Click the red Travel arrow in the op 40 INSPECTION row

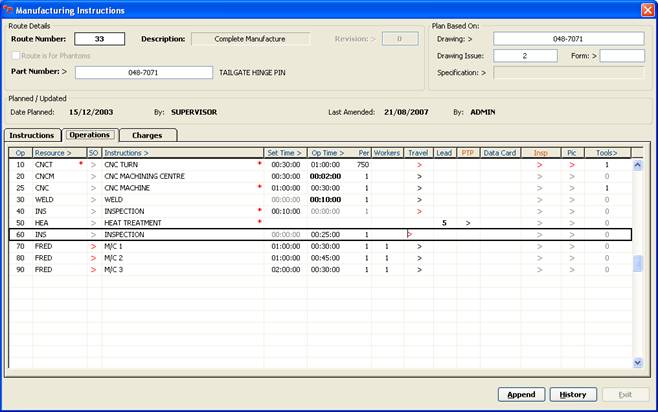(419, 211)
